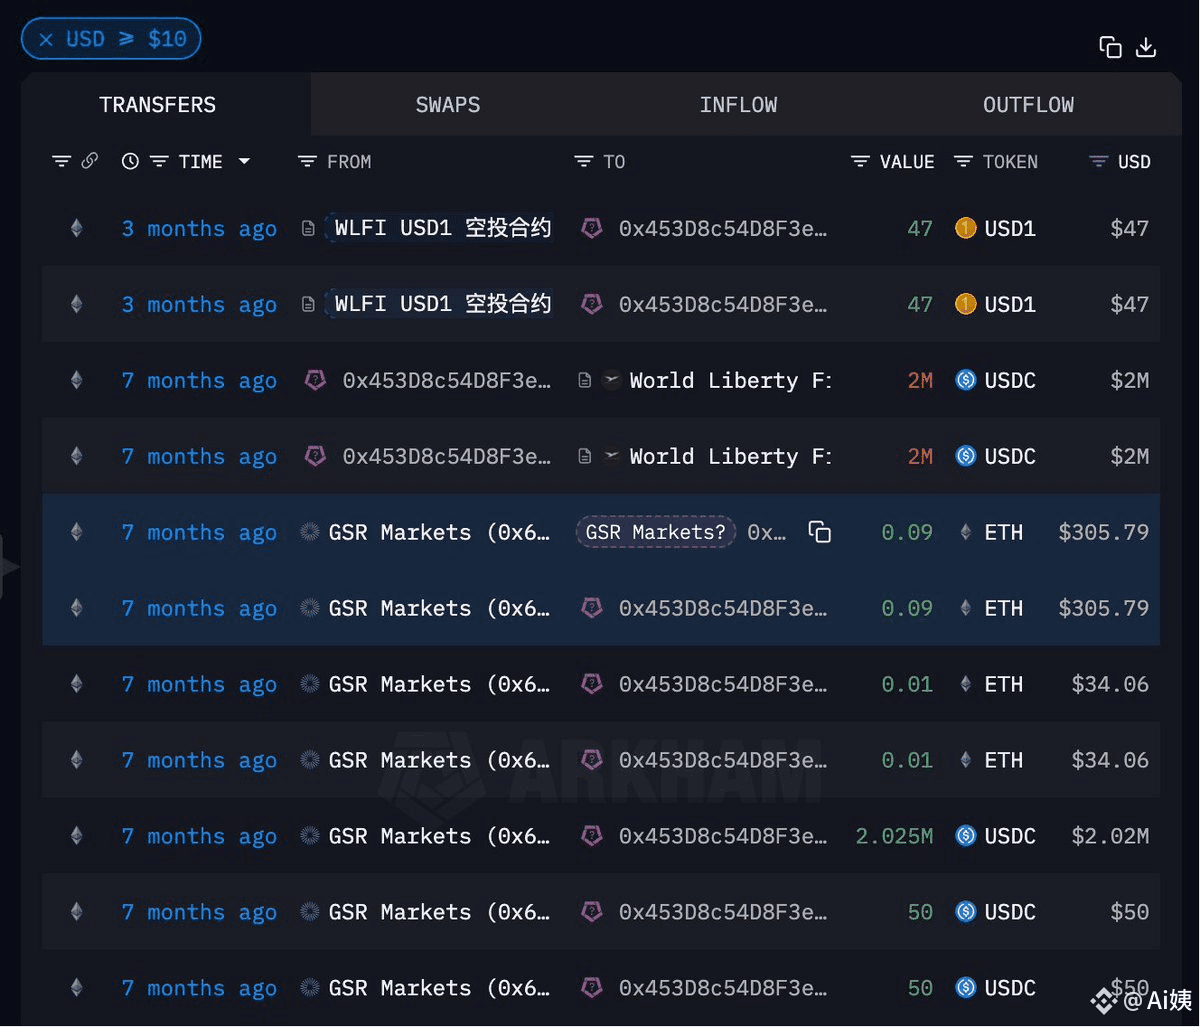Switch to the OUTFLOW tab
This screenshot has width=1200, height=1027.
pyautogui.click(x=1028, y=104)
